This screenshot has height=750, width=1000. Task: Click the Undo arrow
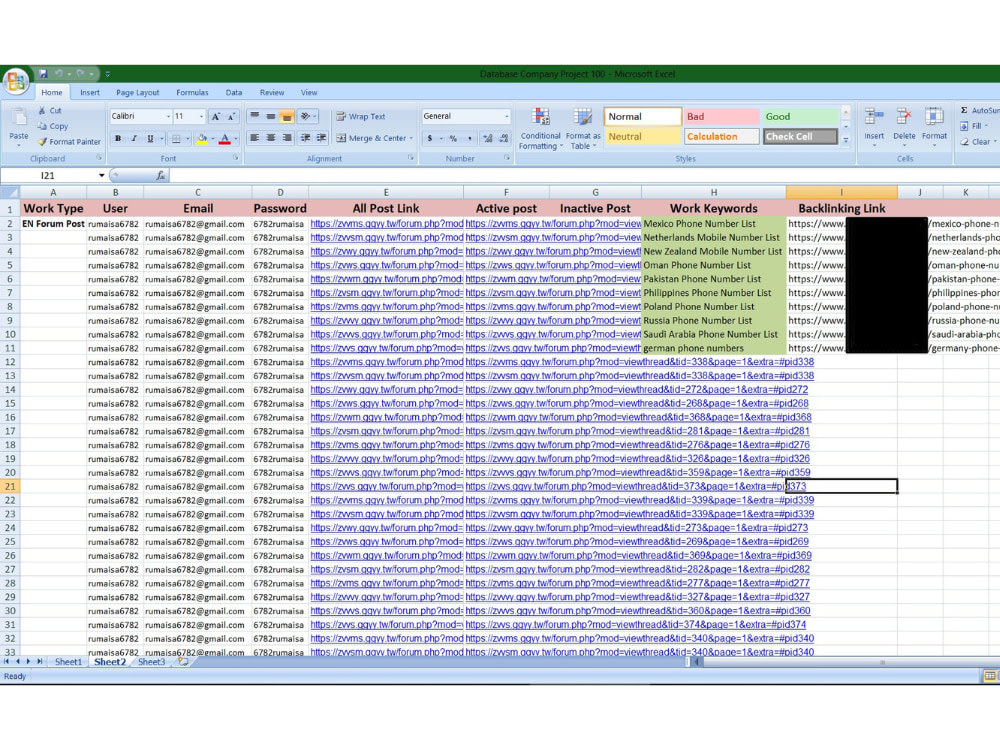point(59,74)
